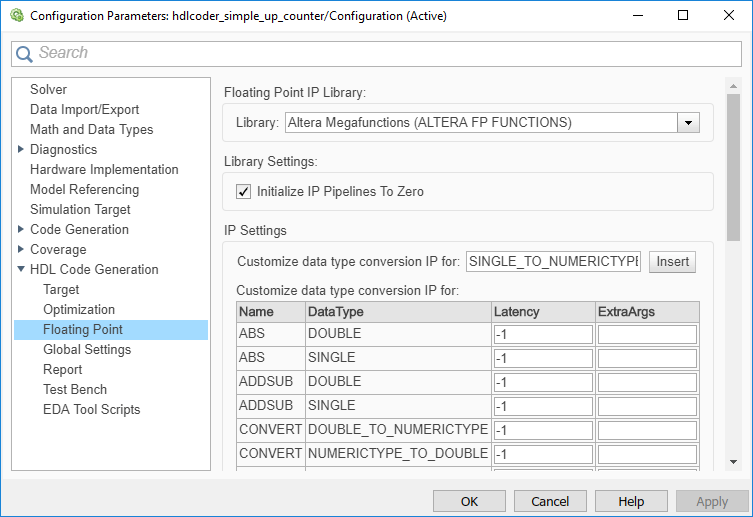The height and width of the screenshot is (517, 753).
Task: Select the Optimization tree item
Action: coord(79,309)
